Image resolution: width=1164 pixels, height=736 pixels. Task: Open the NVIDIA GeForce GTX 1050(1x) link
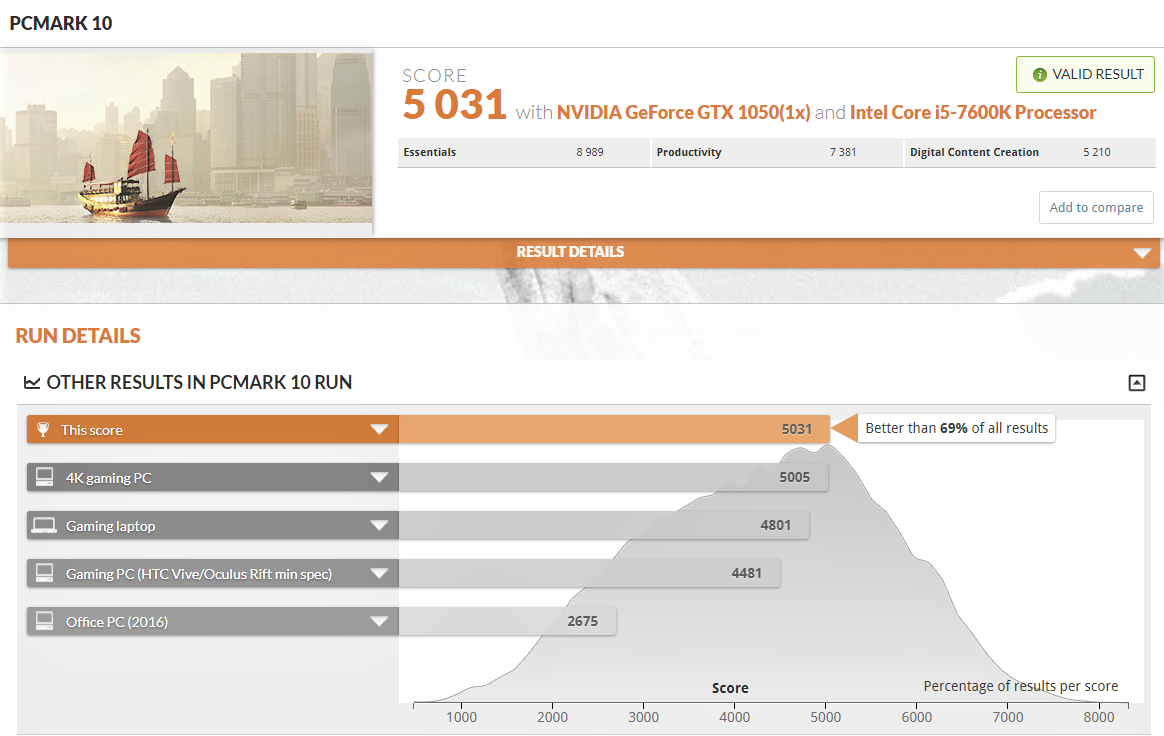click(x=683, y=112)
